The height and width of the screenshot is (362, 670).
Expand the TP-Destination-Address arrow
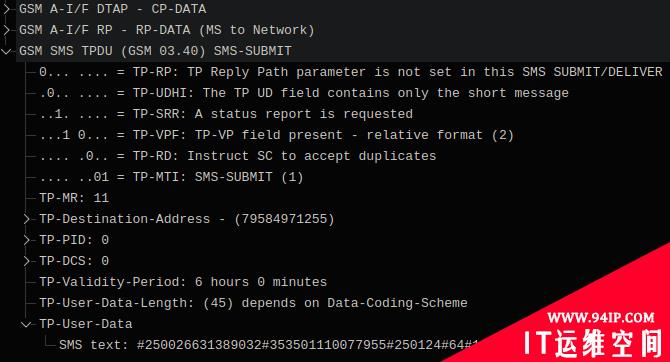26,219
